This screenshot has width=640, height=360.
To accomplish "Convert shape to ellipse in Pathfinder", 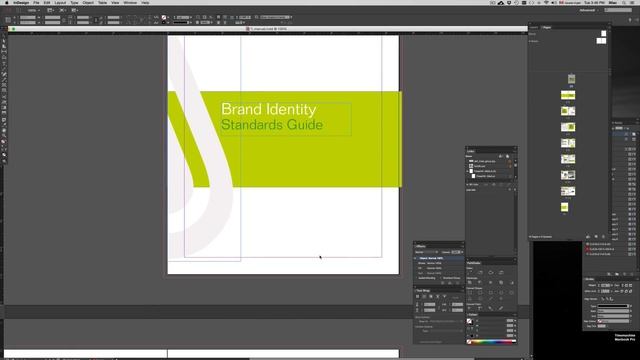I will pyautogui.click(x=511, y=293).
